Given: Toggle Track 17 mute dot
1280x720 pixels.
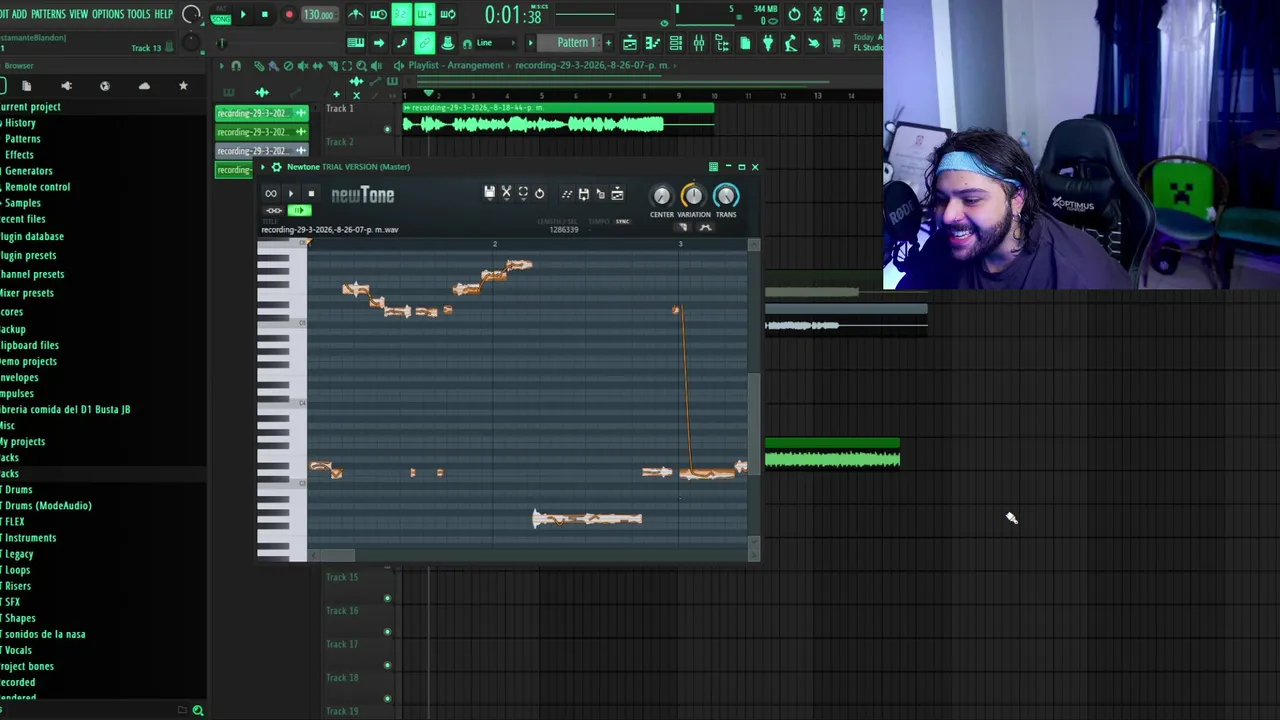Looking at the screenshot, I should (387, 665).
